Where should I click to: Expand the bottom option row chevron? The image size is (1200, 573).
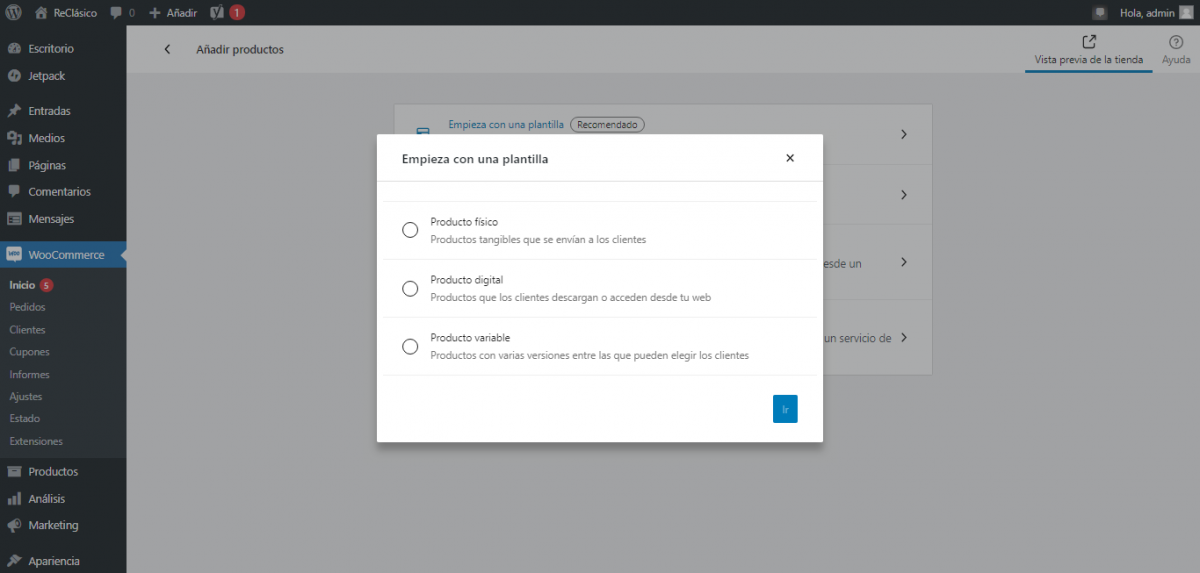[903, 338]
